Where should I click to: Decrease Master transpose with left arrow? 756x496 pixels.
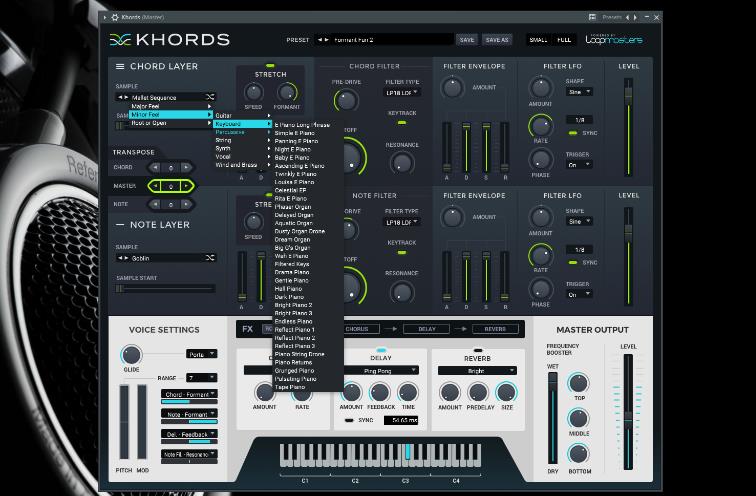coord(155,186)
